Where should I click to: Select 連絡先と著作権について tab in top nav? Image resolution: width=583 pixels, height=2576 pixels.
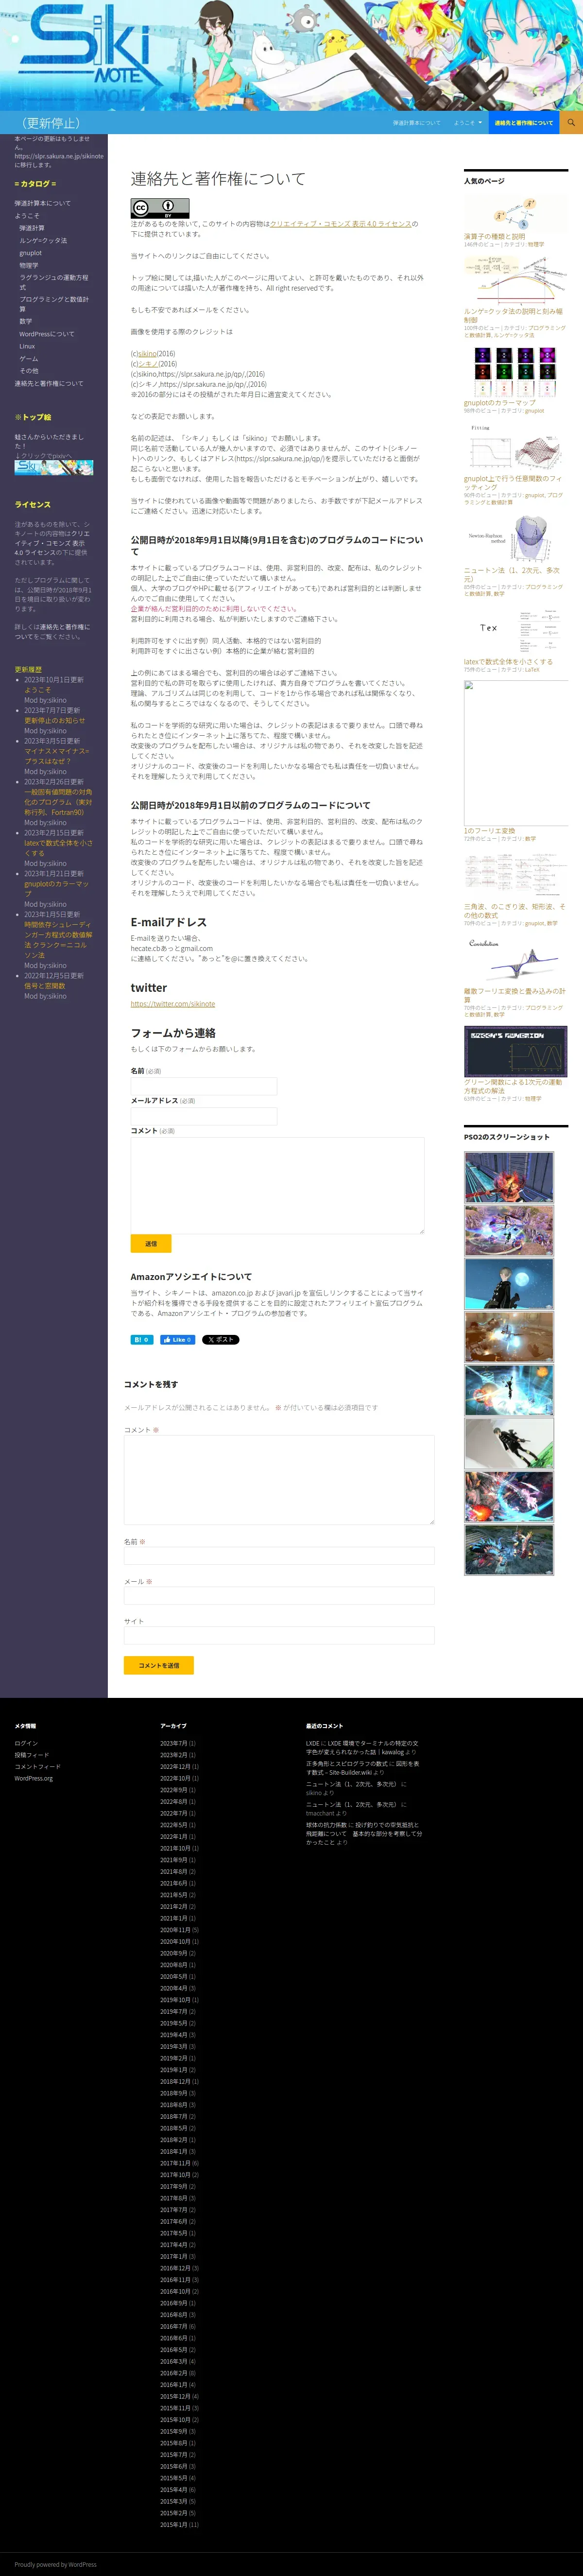pos(523,122)
